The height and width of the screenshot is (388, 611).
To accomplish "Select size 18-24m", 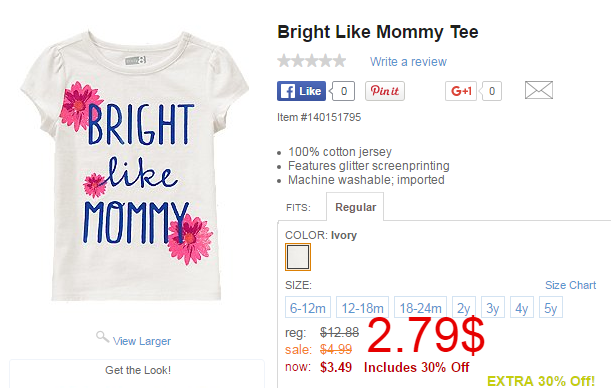I will (420, 307).
